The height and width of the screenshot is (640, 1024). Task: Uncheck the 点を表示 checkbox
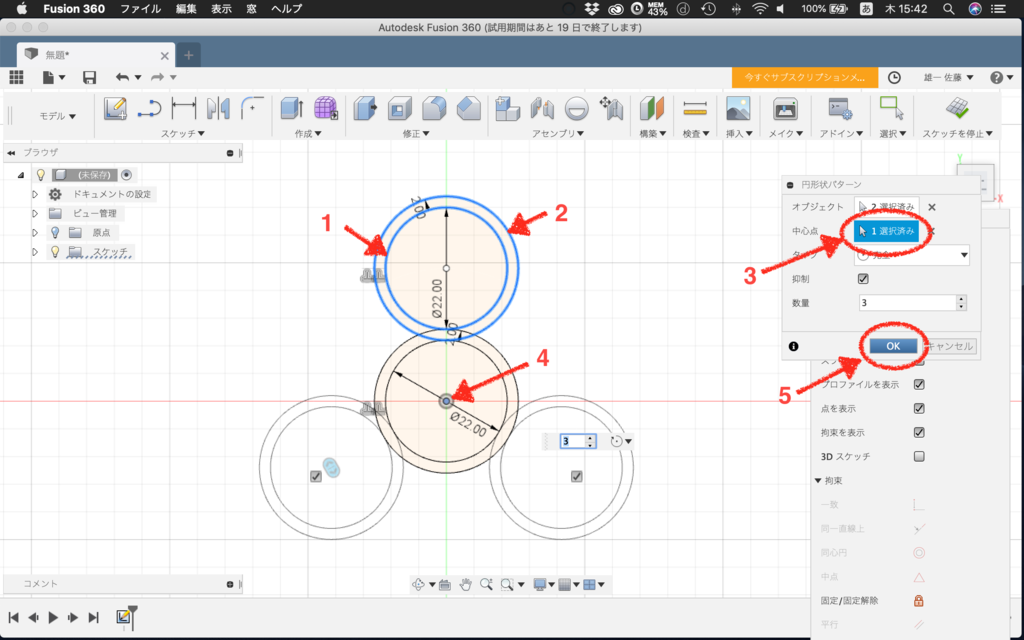click(919, 408)
